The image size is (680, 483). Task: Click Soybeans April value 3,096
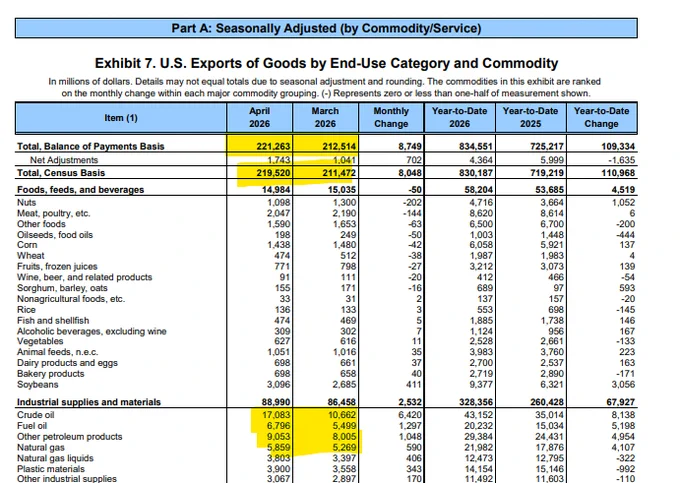278,385
